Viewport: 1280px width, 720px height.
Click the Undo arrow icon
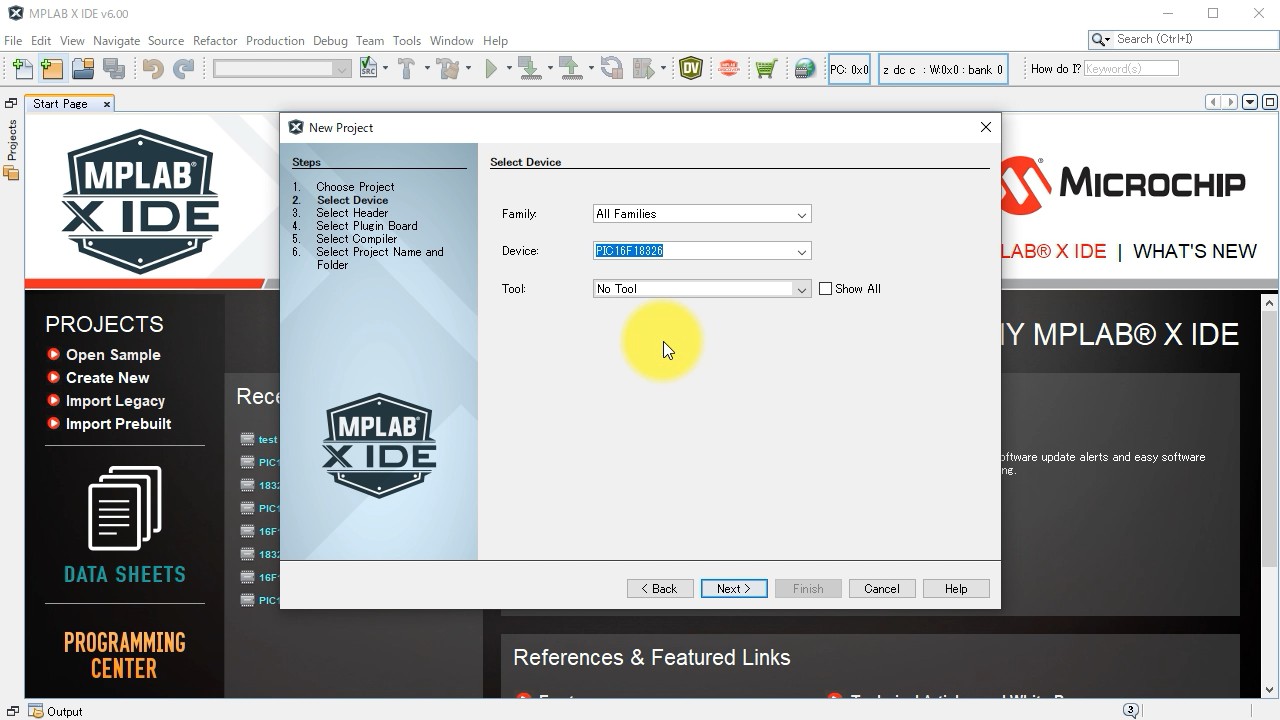(153, 69)
